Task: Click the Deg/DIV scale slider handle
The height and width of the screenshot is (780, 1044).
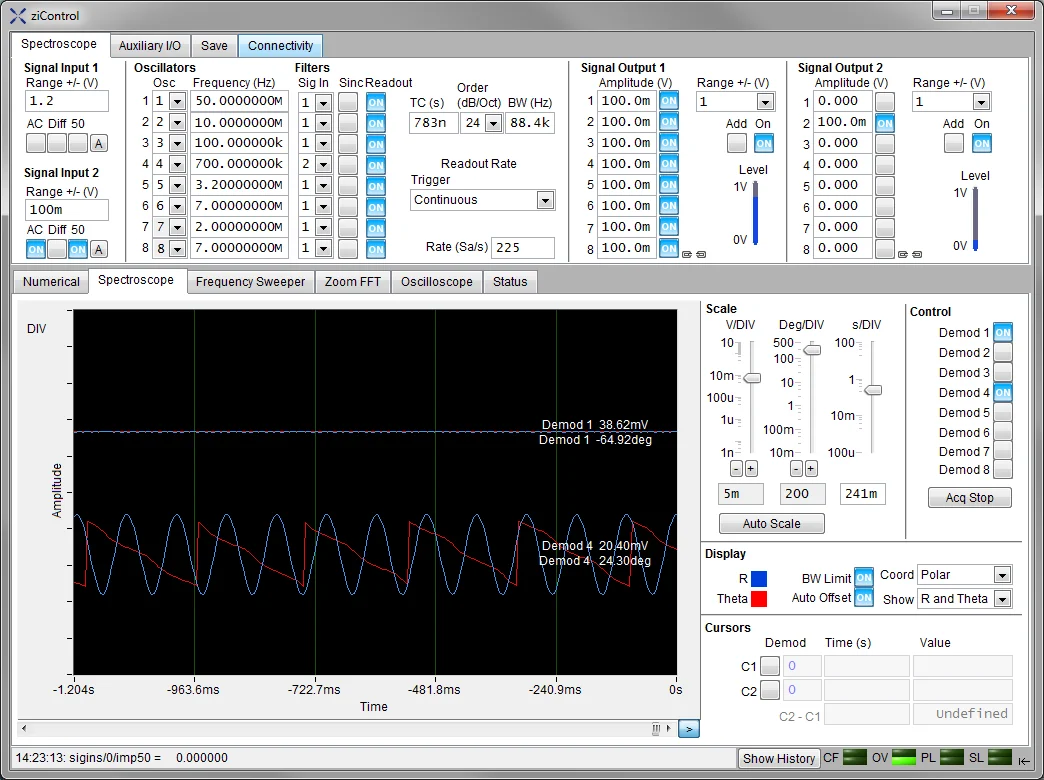Action: click(x=812, y=350)
